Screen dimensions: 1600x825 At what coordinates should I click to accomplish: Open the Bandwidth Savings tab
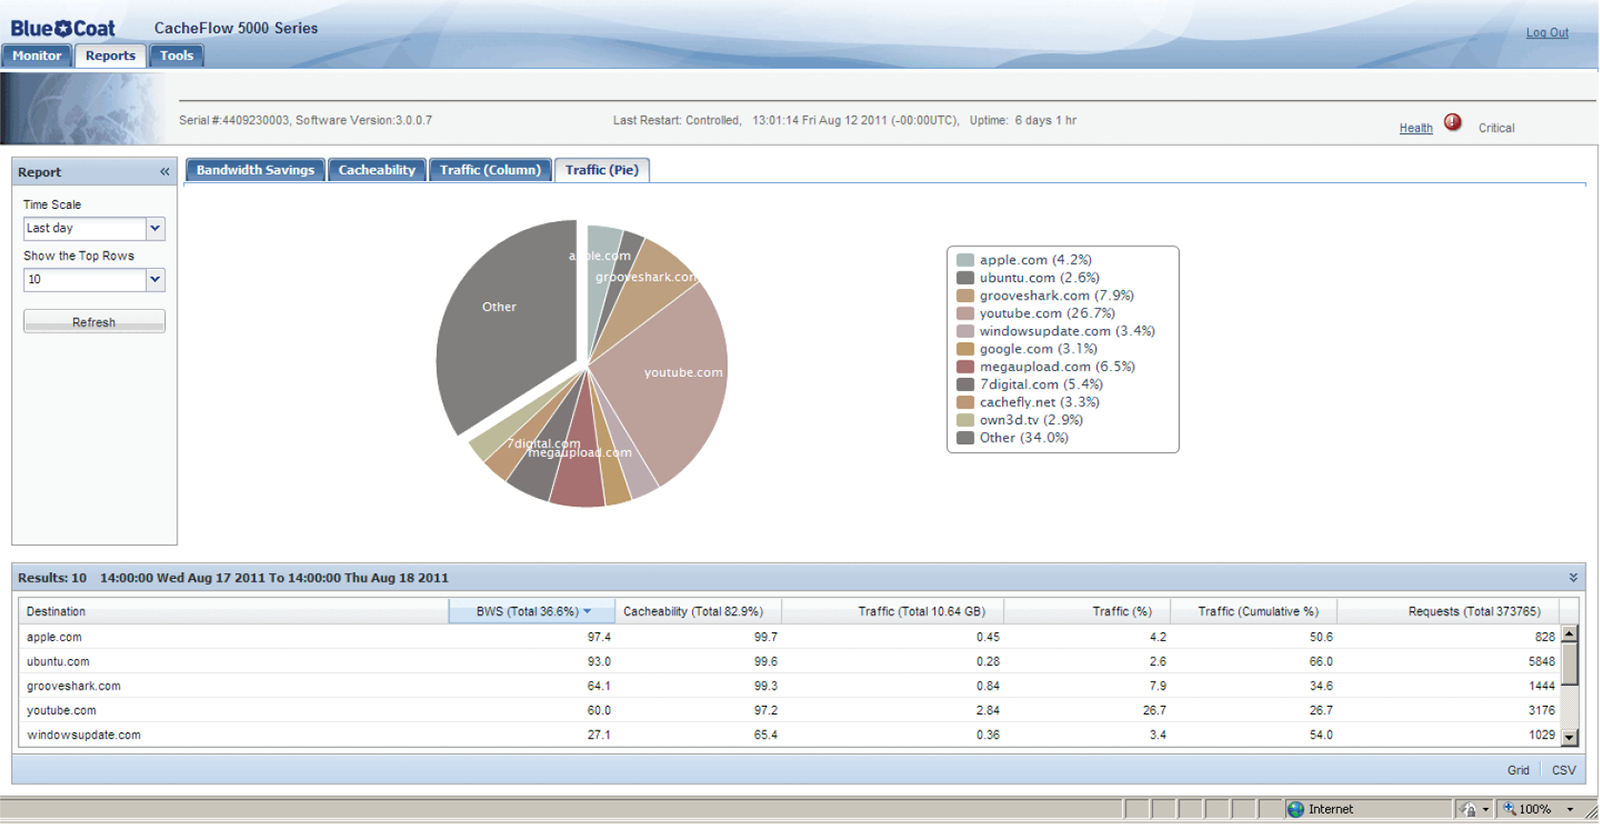pos(255,170)
